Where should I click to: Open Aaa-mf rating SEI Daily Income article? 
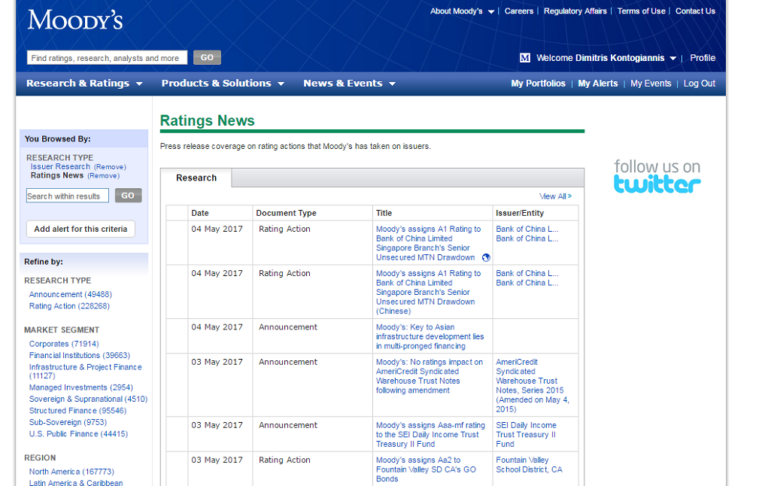(x=431, y=435)
